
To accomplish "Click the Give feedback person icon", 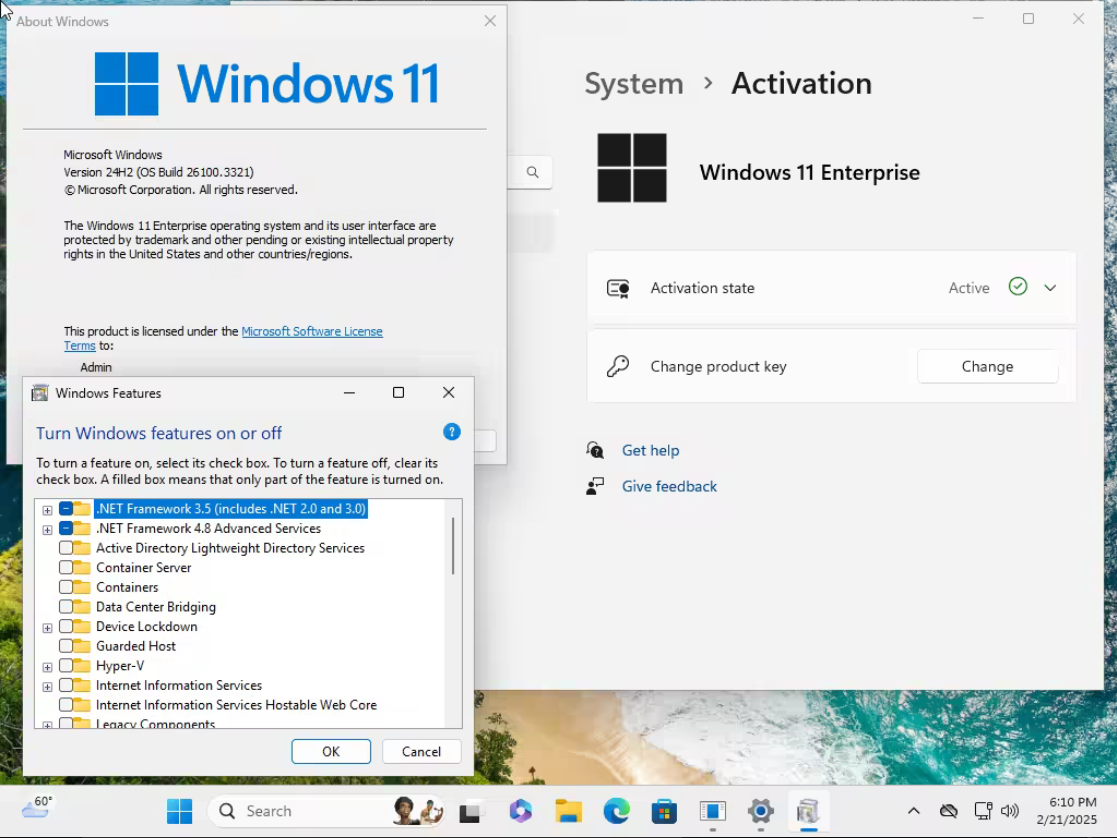I will coord(595,486).
